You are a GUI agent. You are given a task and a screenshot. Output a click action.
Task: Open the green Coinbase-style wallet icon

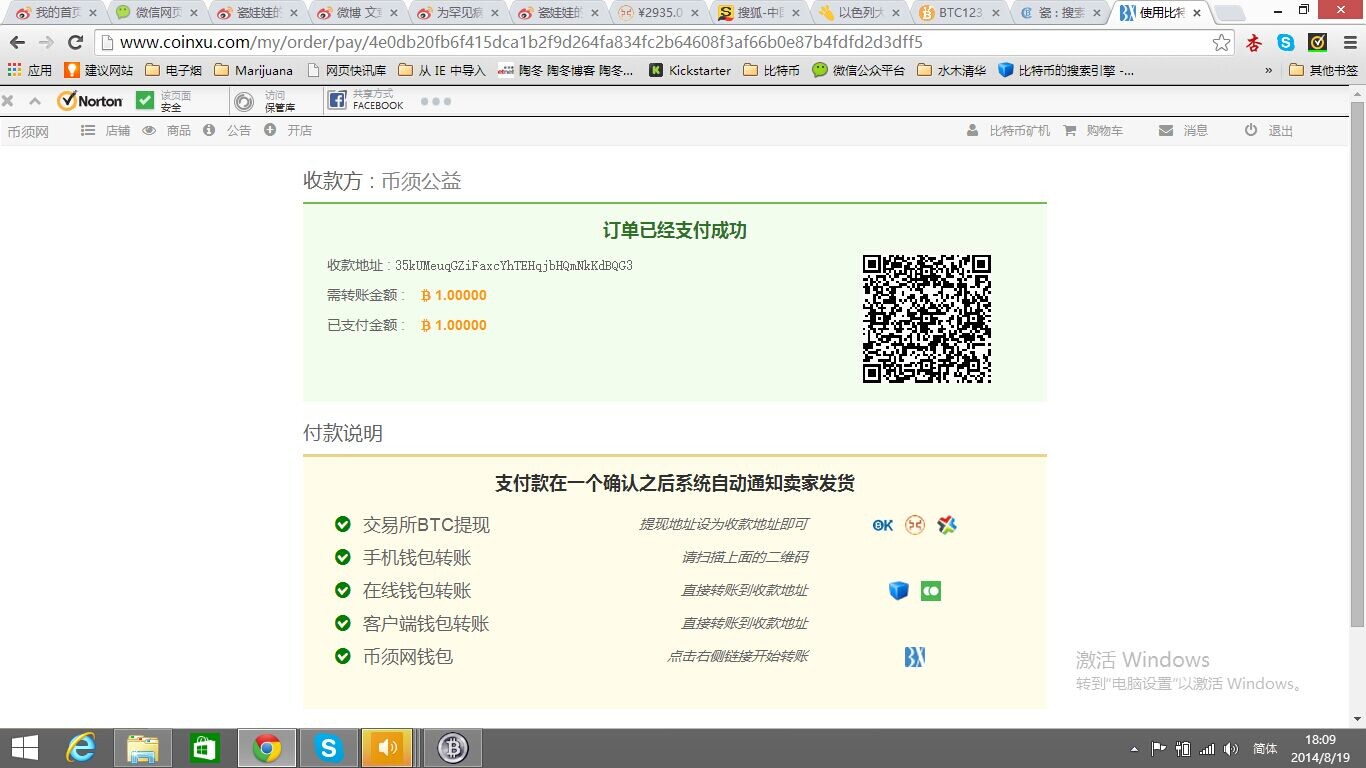point(931,591)
